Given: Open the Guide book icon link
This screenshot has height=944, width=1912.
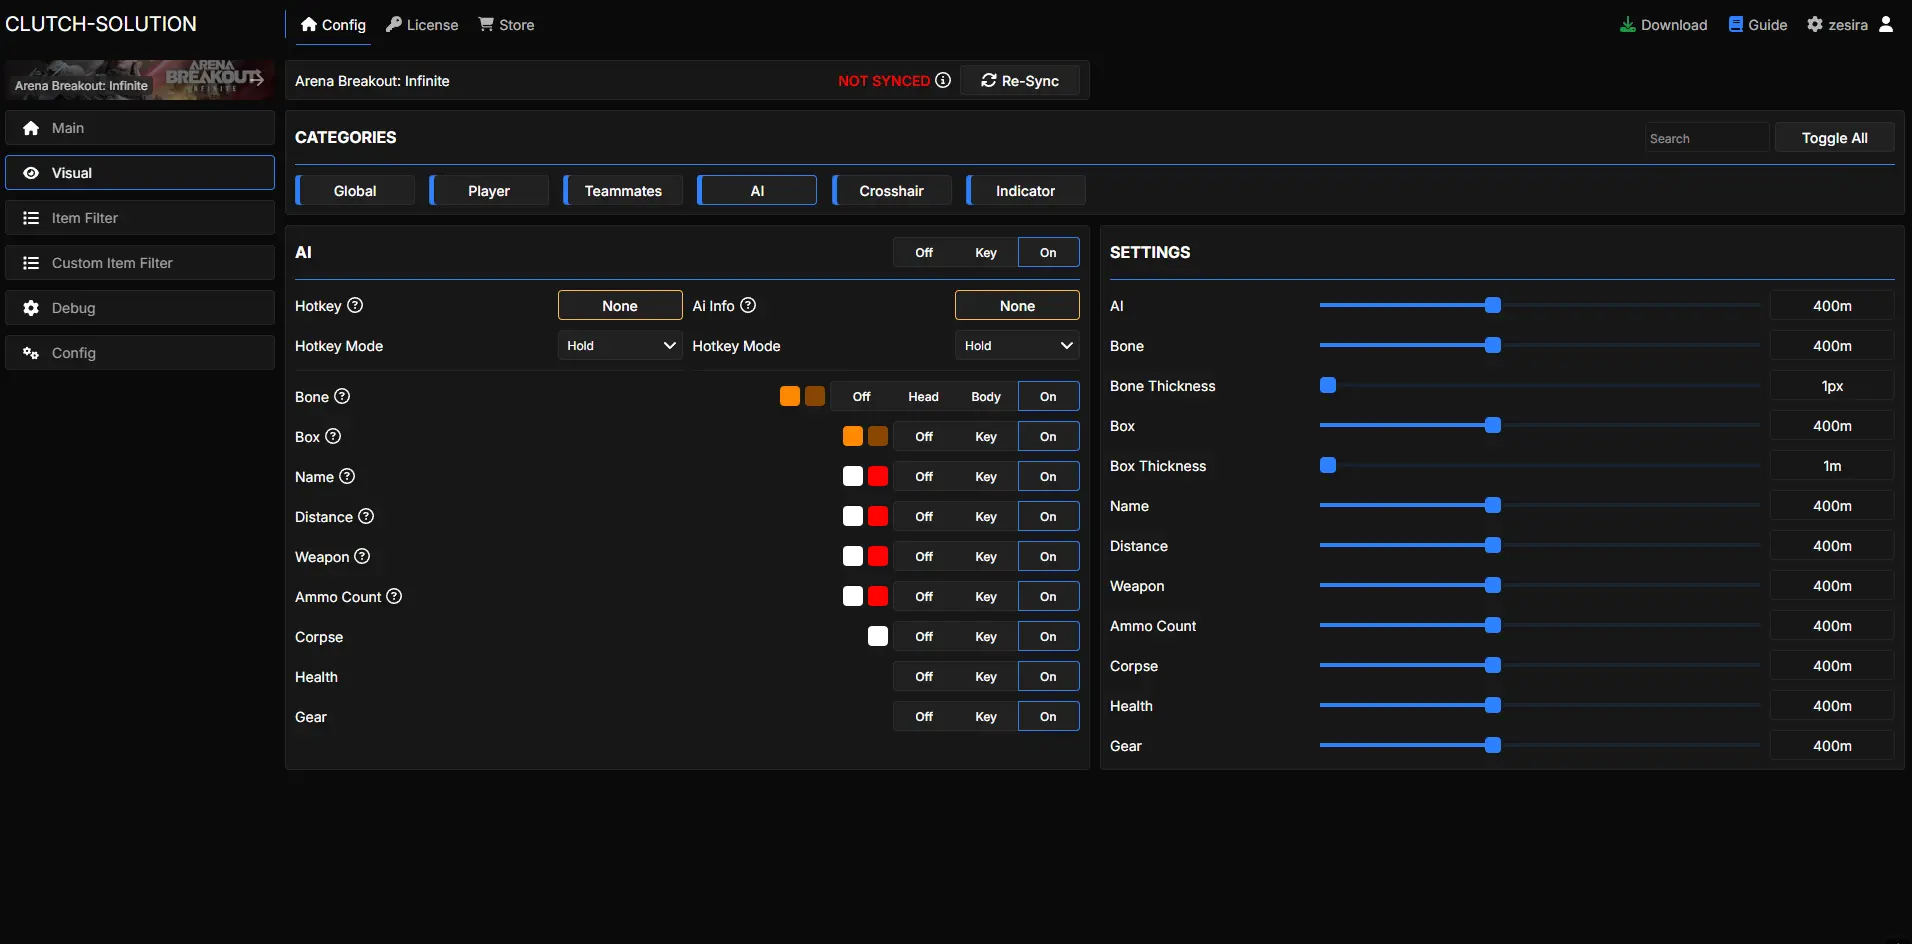Looking at the screenshot, I should [x=1736, y=24].
